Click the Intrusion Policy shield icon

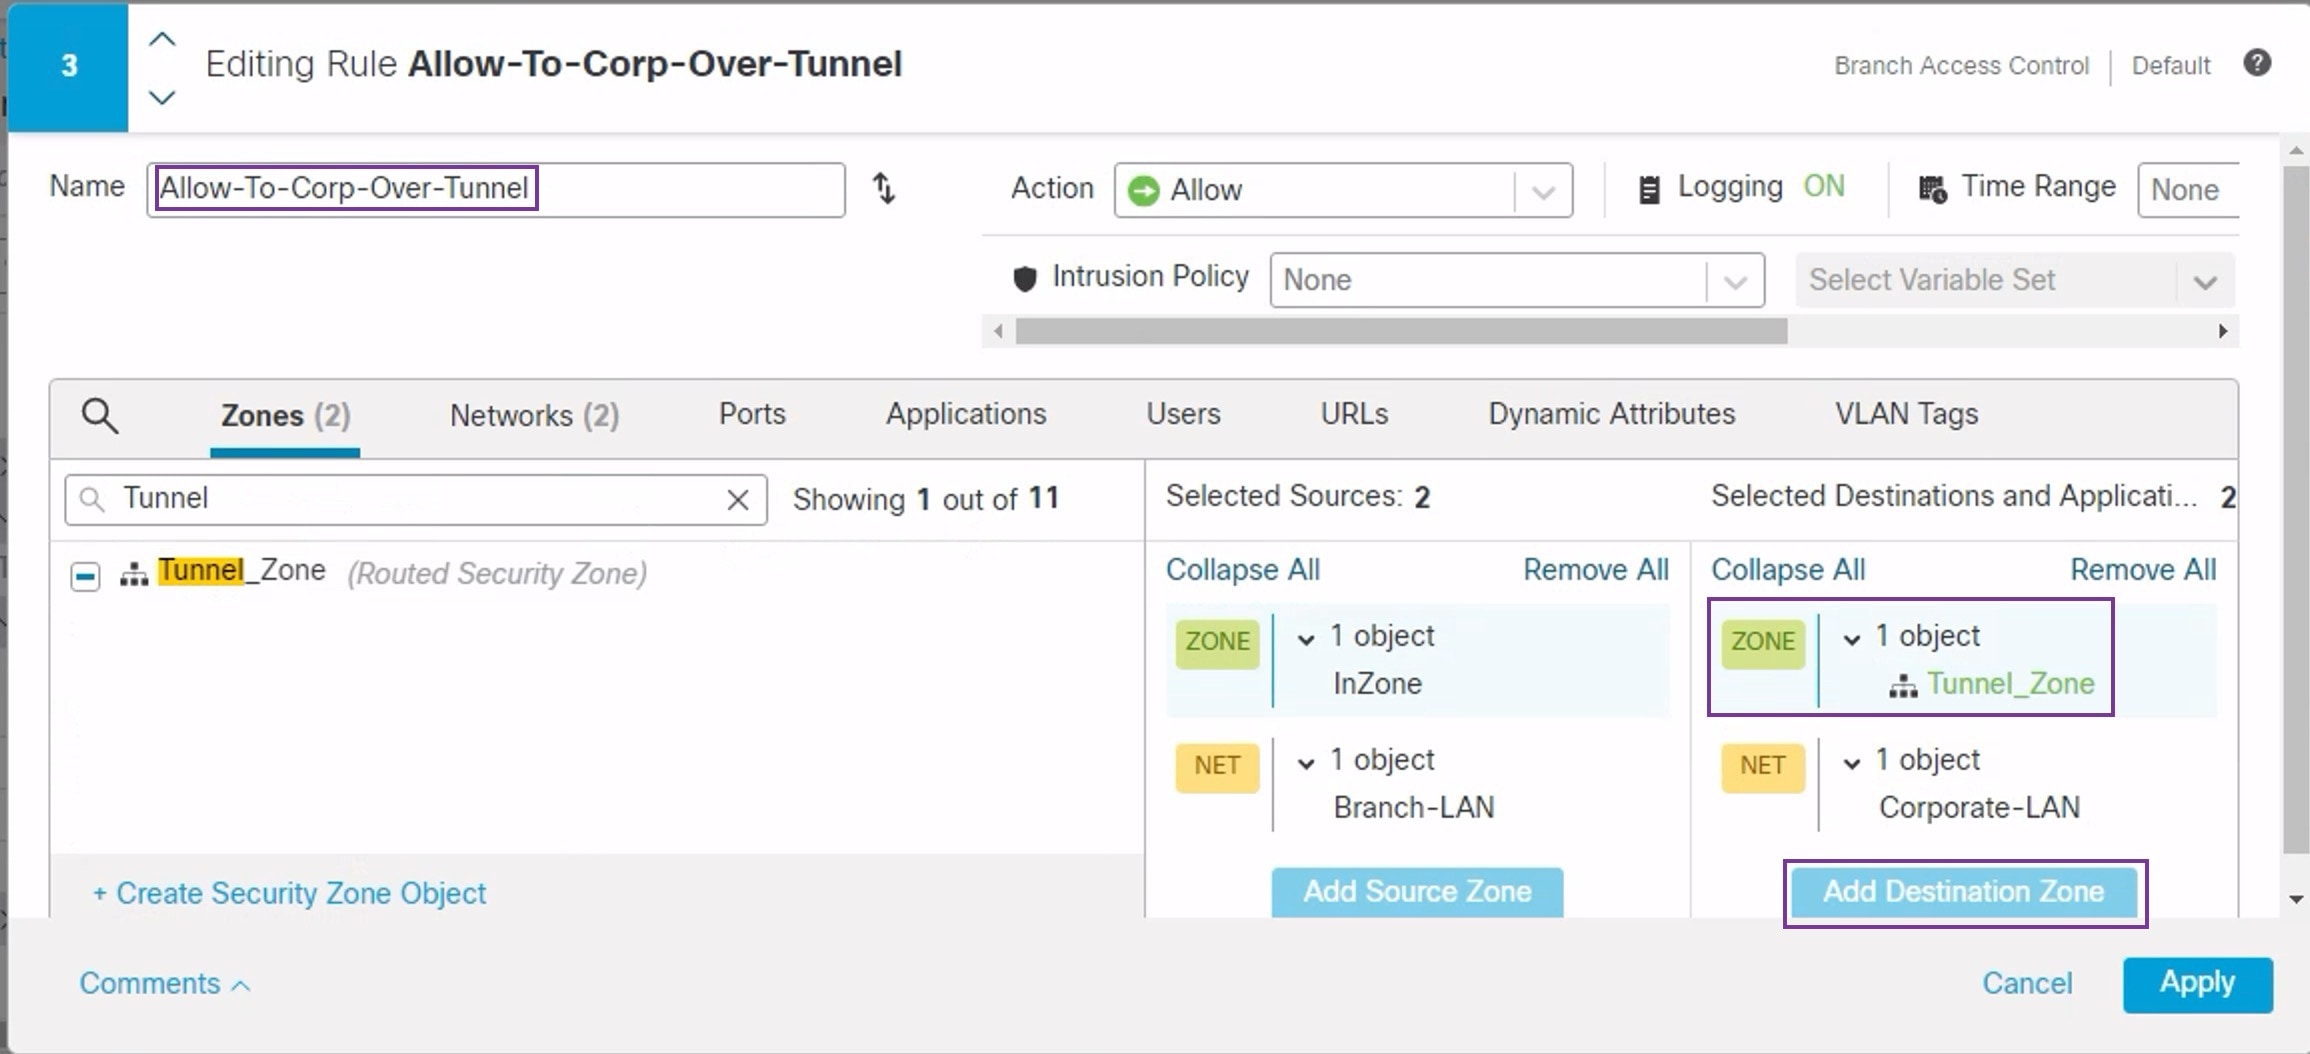tap(1025, 279)
